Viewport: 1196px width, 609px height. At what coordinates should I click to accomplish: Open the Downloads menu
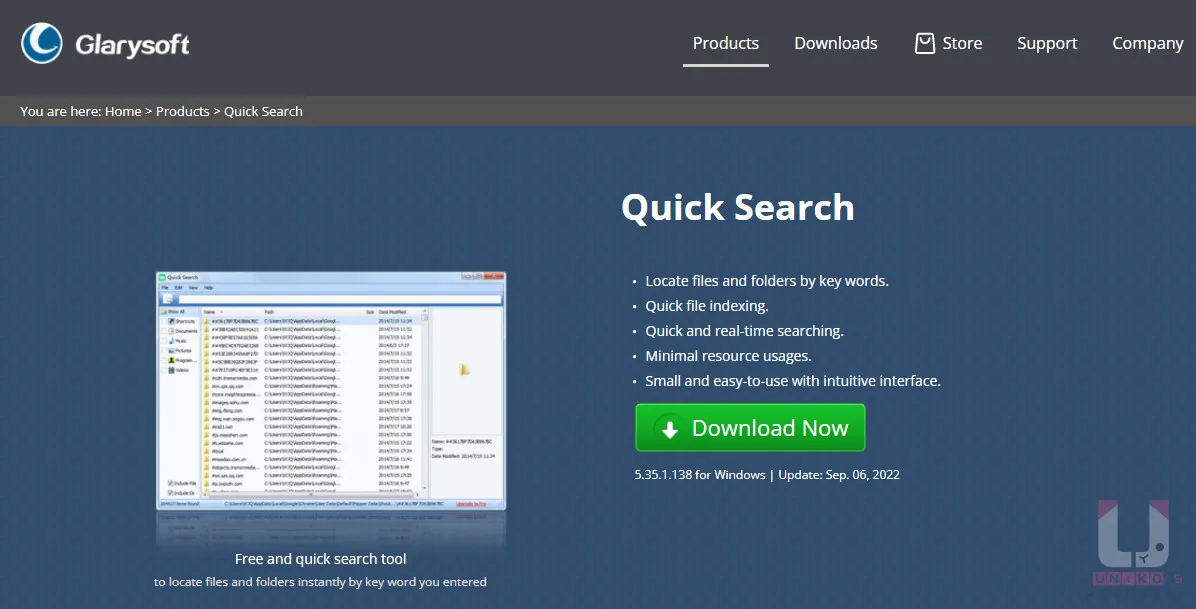[x=835, y=44]
